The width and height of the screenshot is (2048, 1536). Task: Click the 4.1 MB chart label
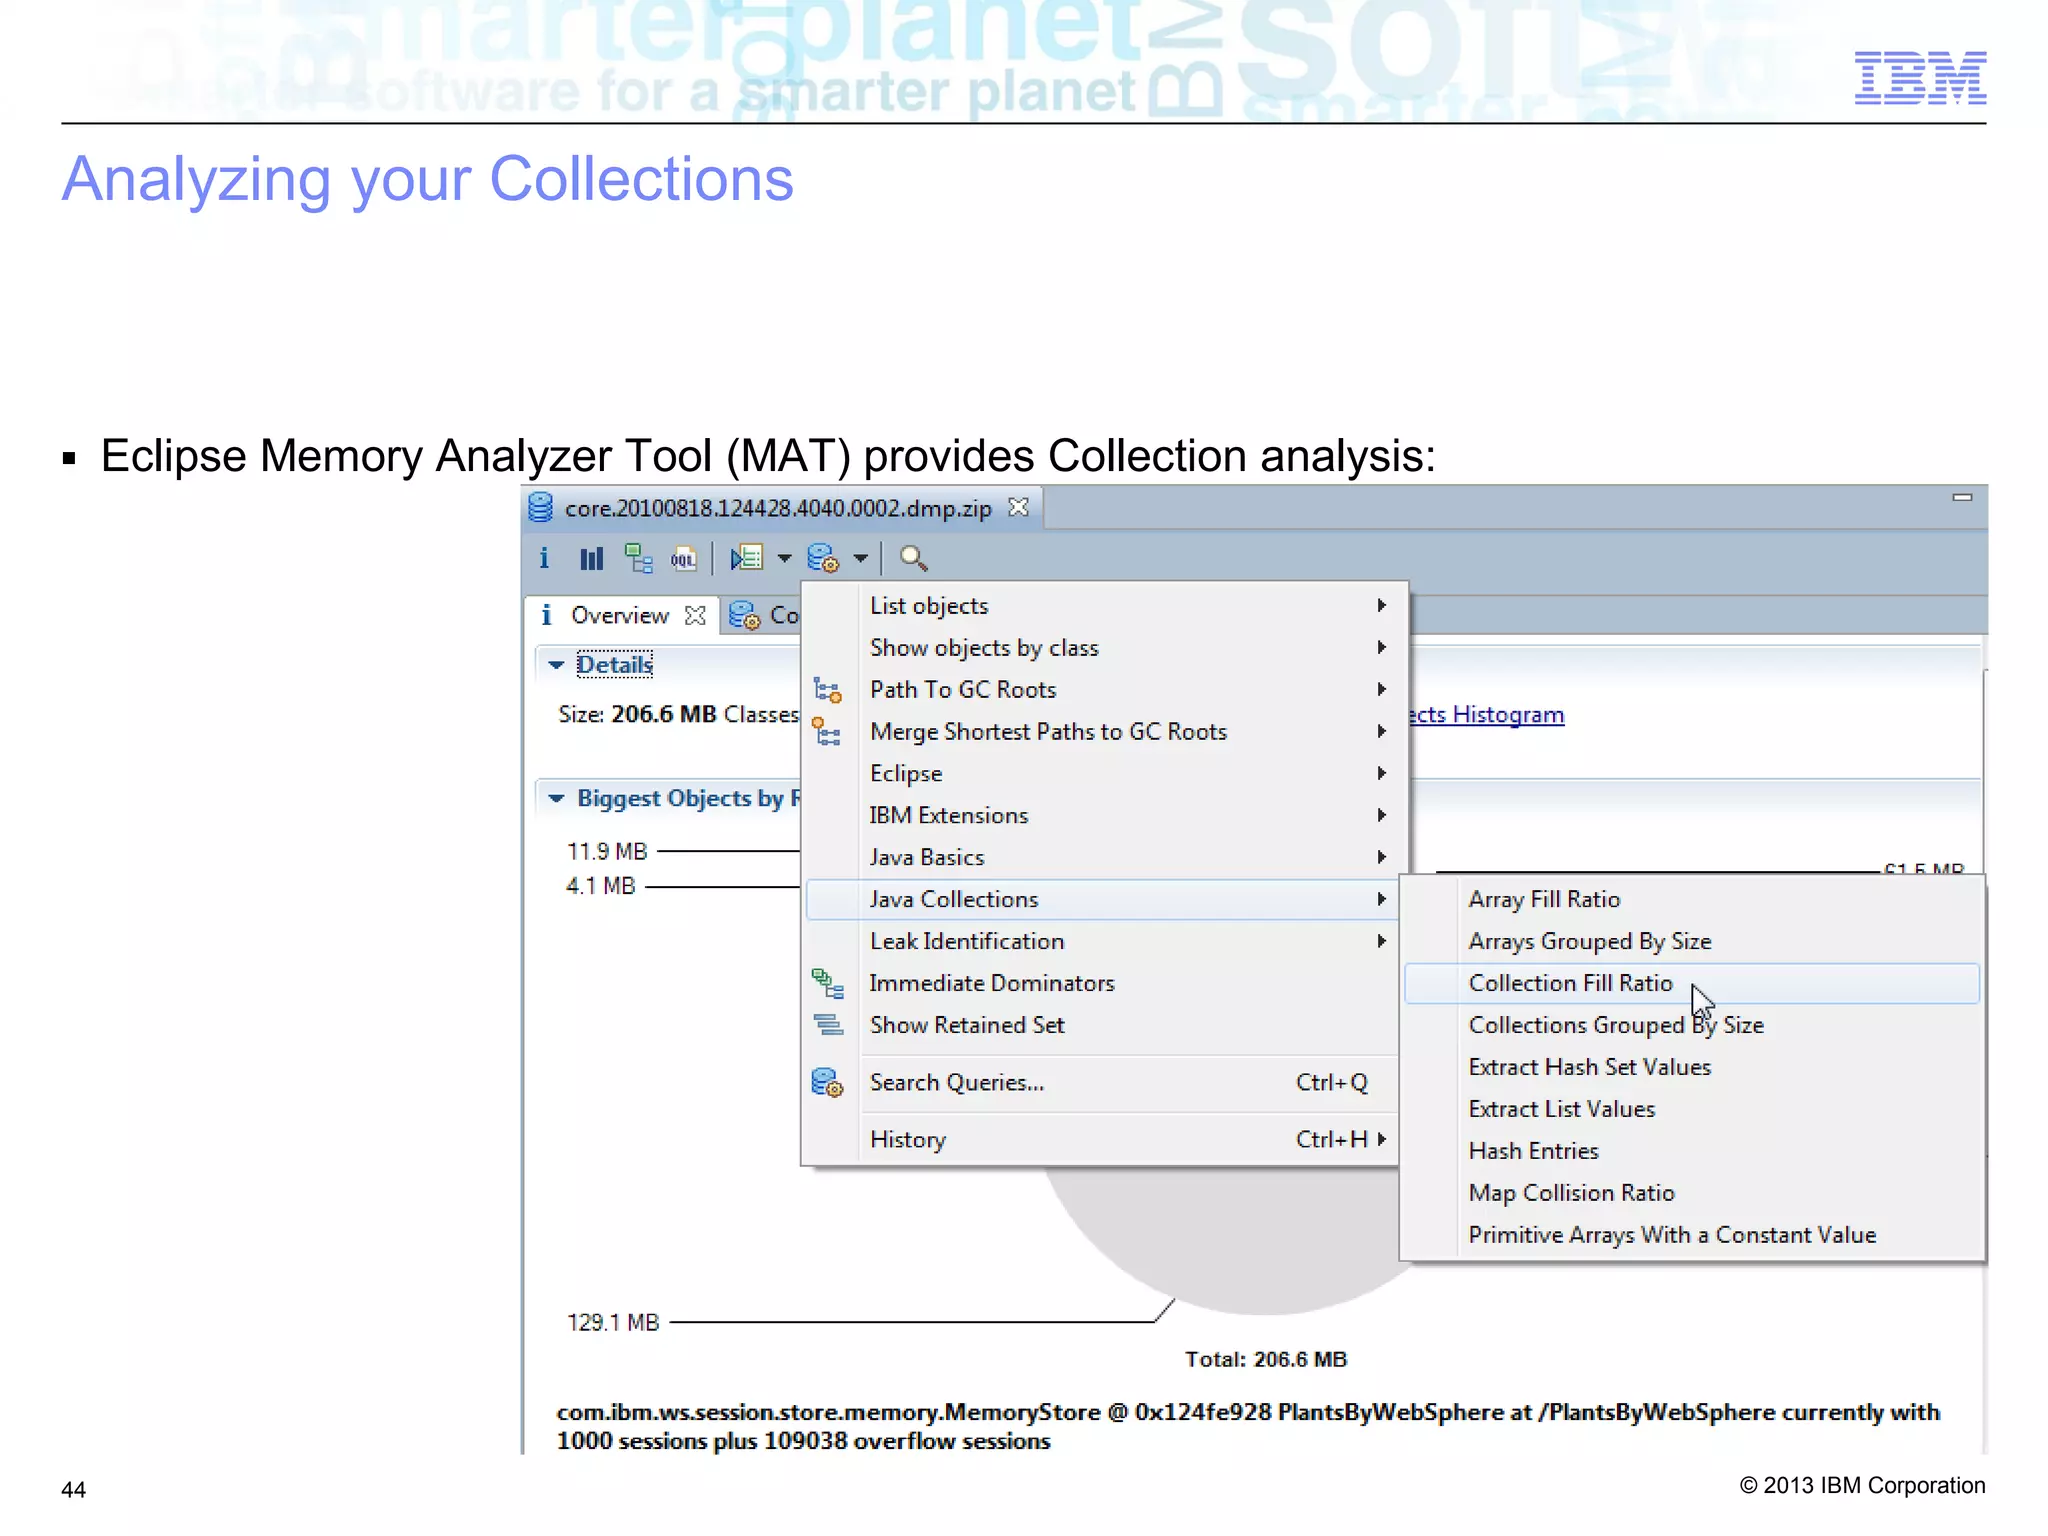600,886
